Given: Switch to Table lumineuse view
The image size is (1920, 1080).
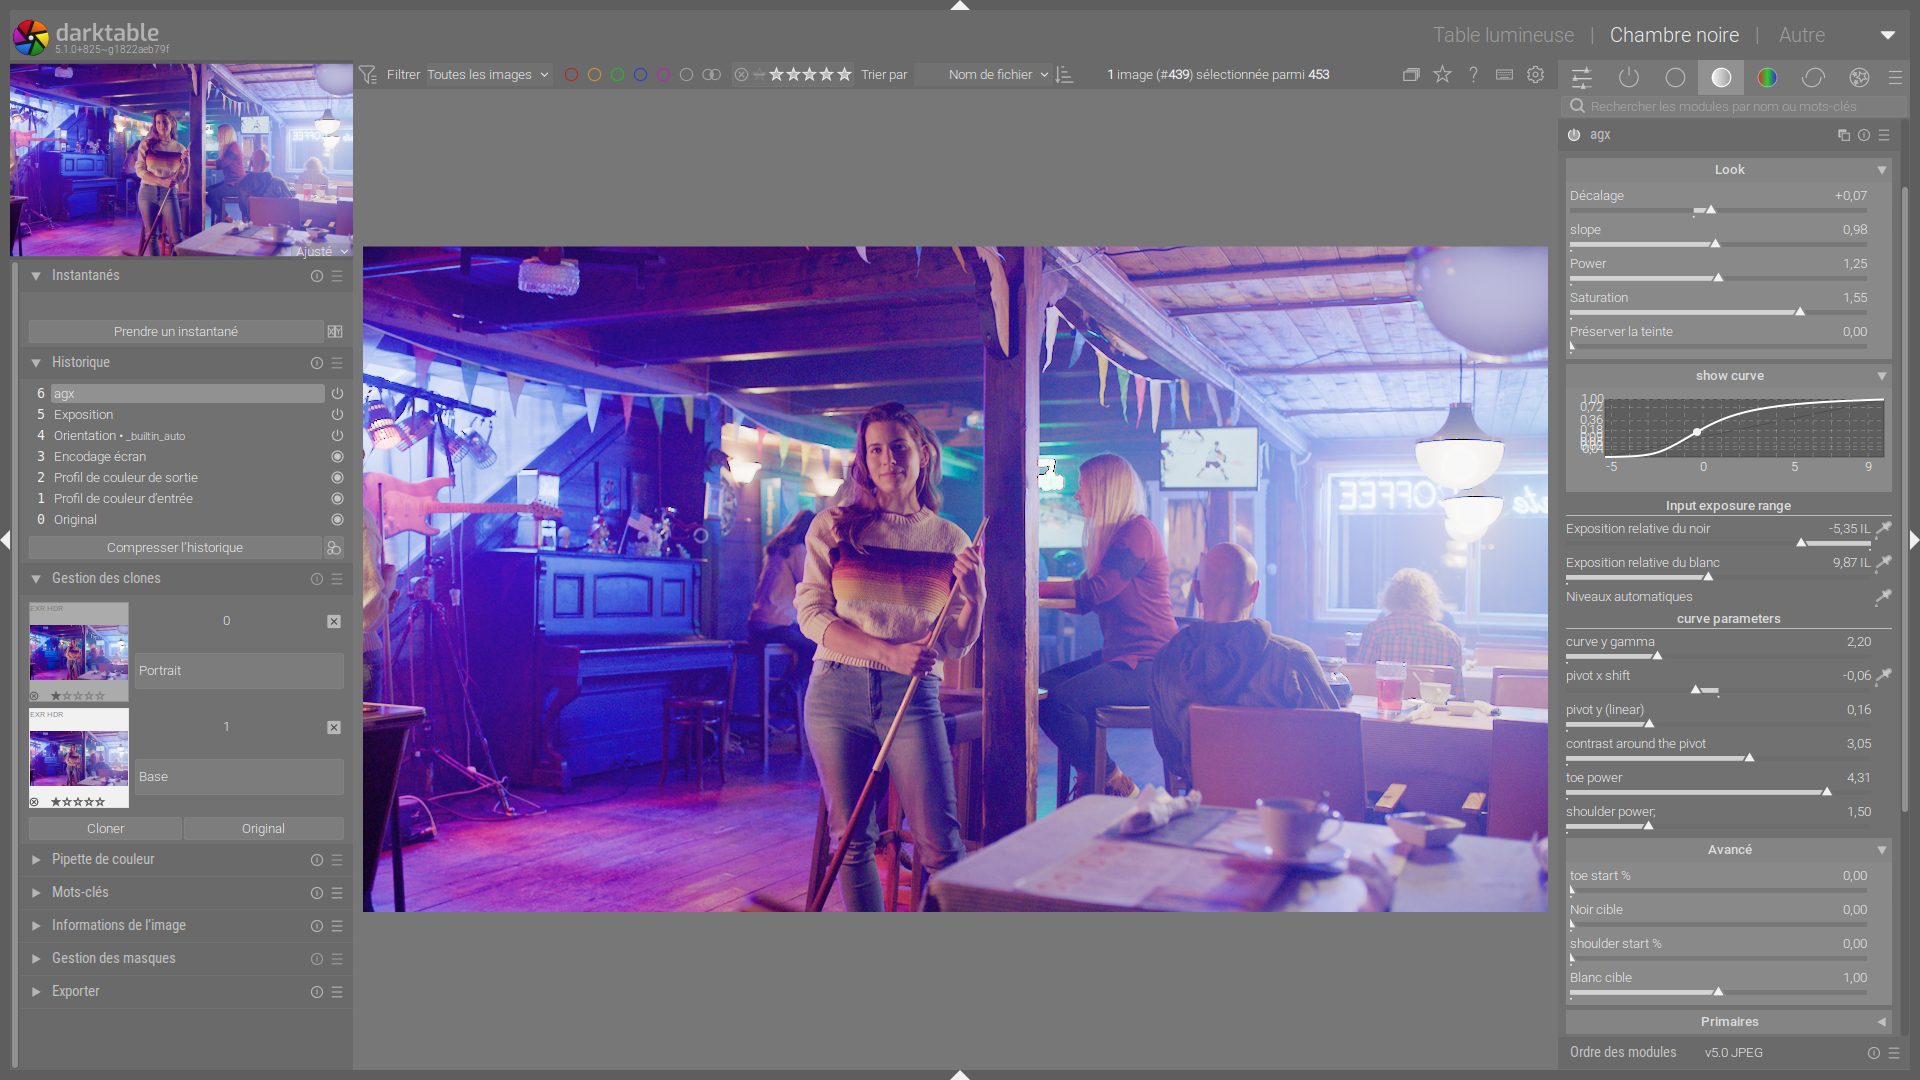Looking at the screenshot, I should coord(1503,35).
